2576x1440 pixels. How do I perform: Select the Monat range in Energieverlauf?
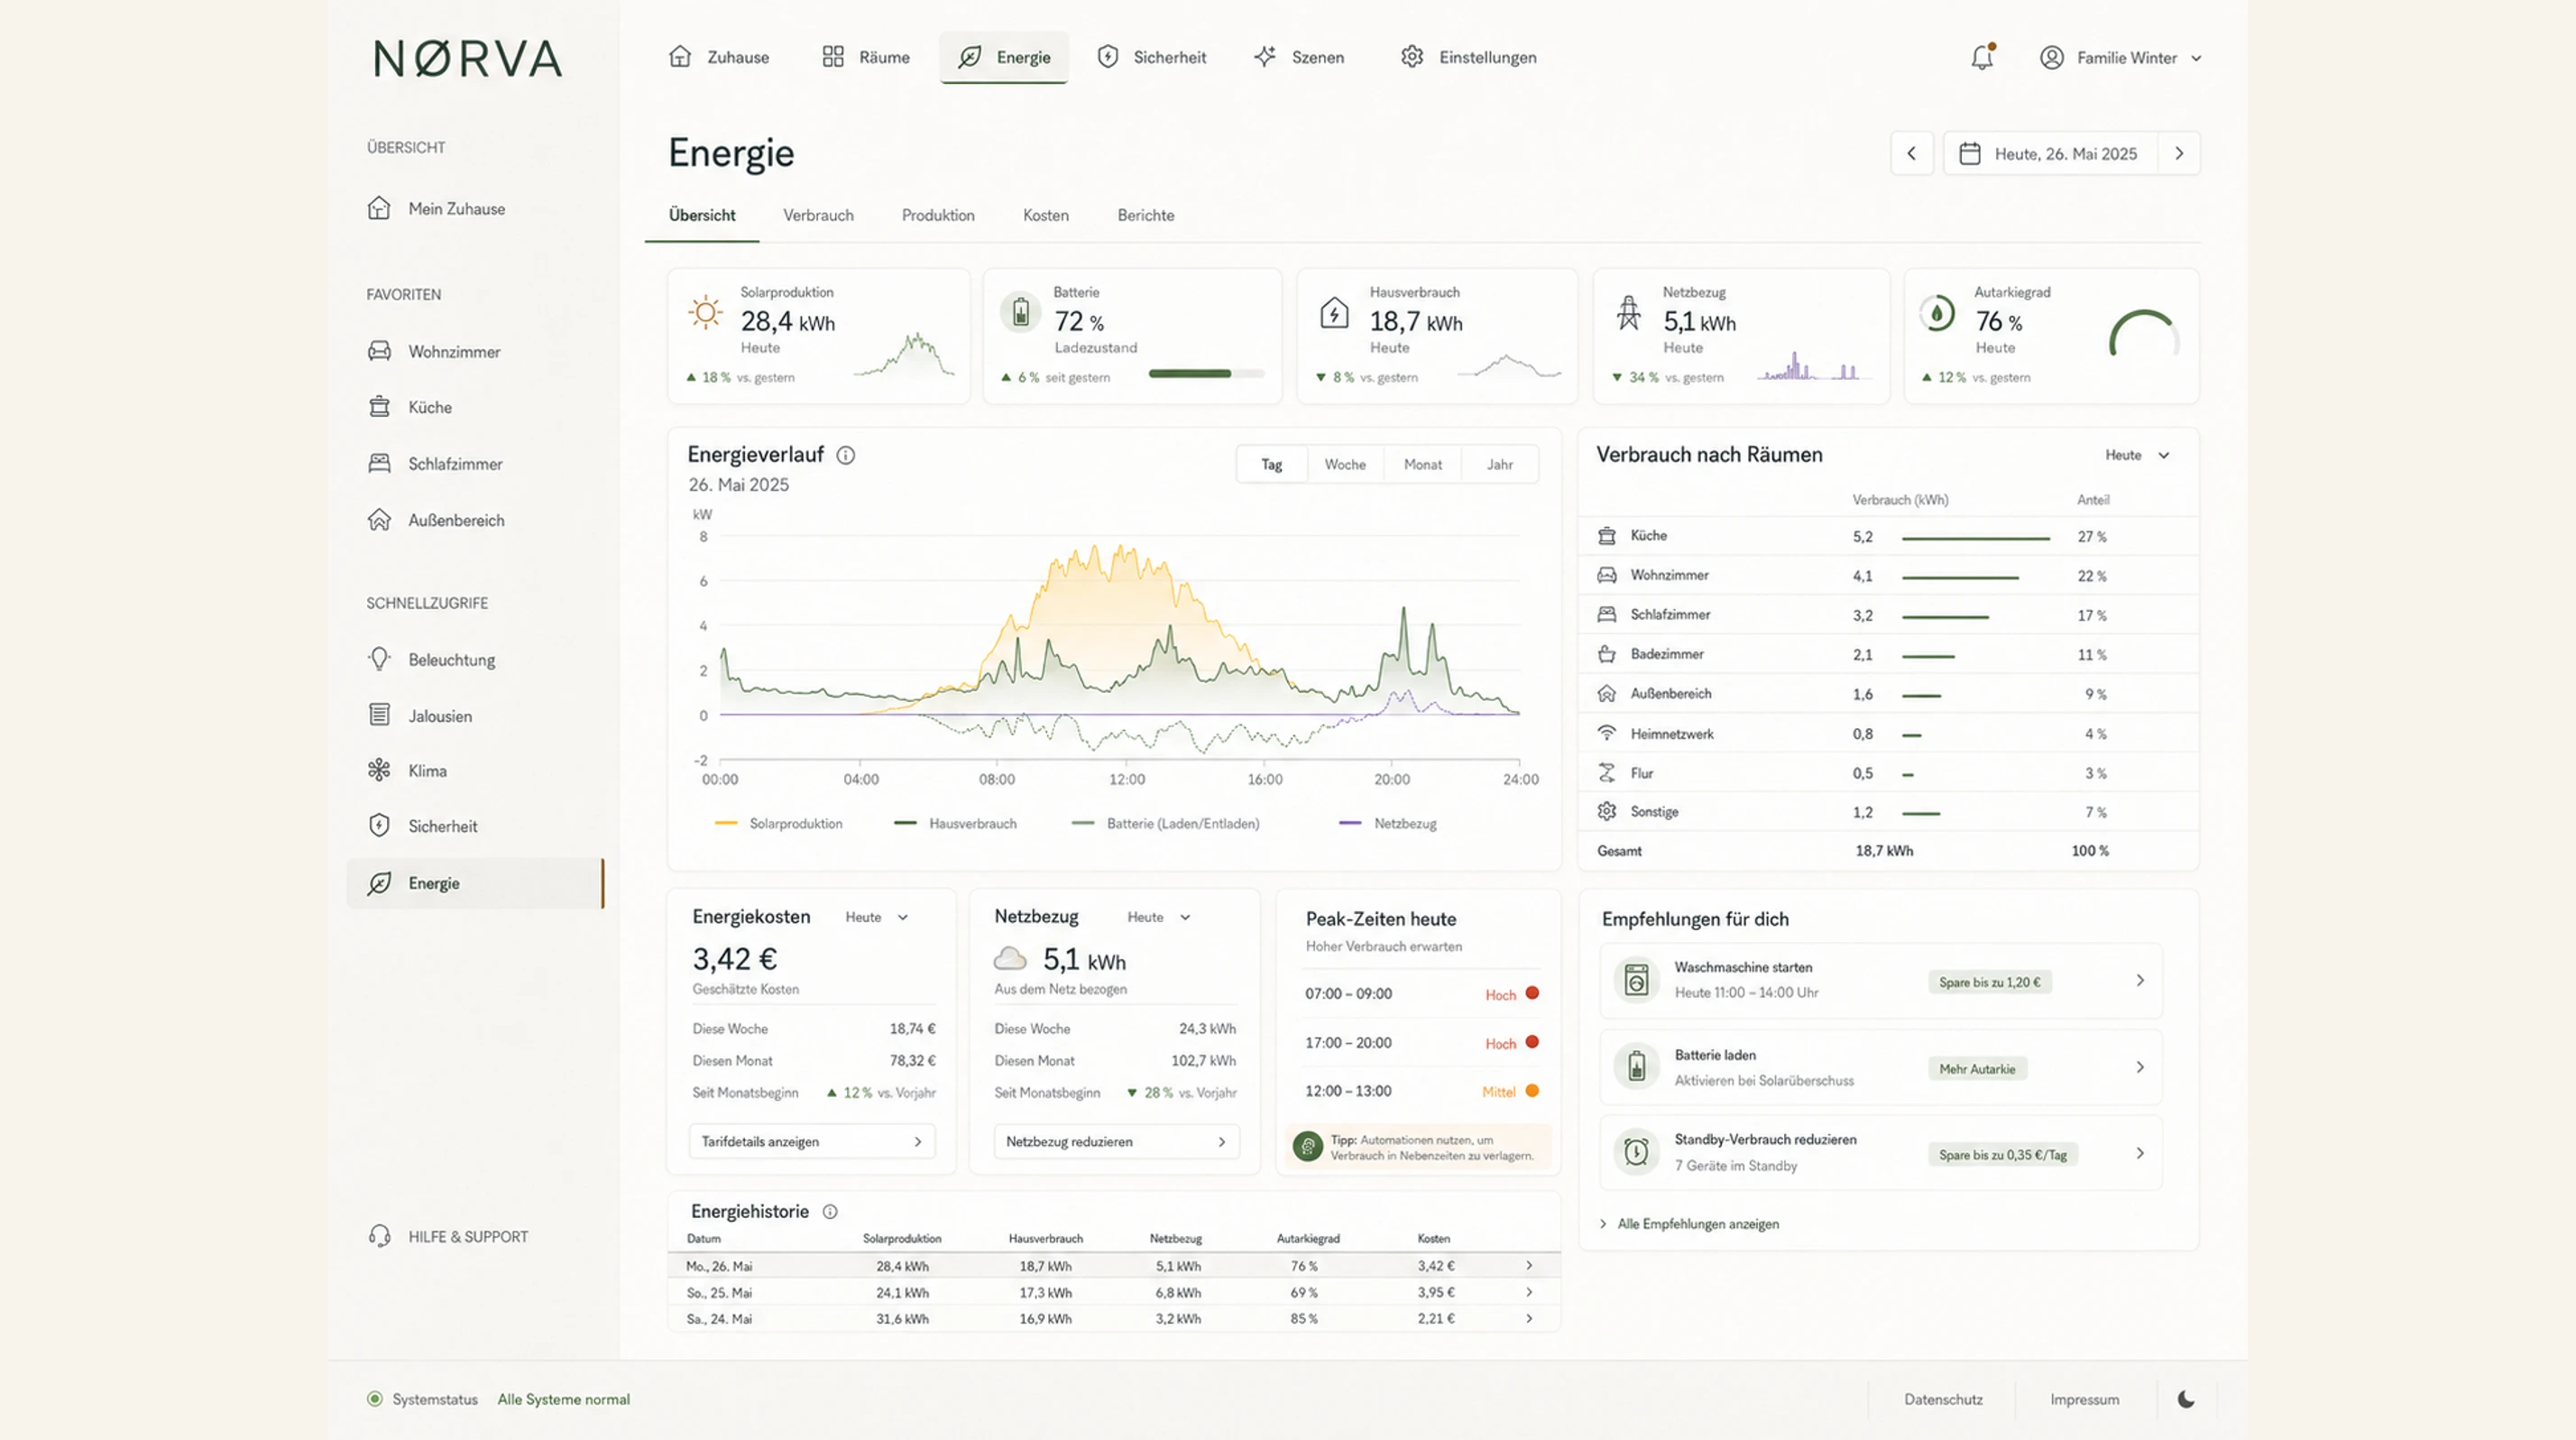pos(1423,464)
